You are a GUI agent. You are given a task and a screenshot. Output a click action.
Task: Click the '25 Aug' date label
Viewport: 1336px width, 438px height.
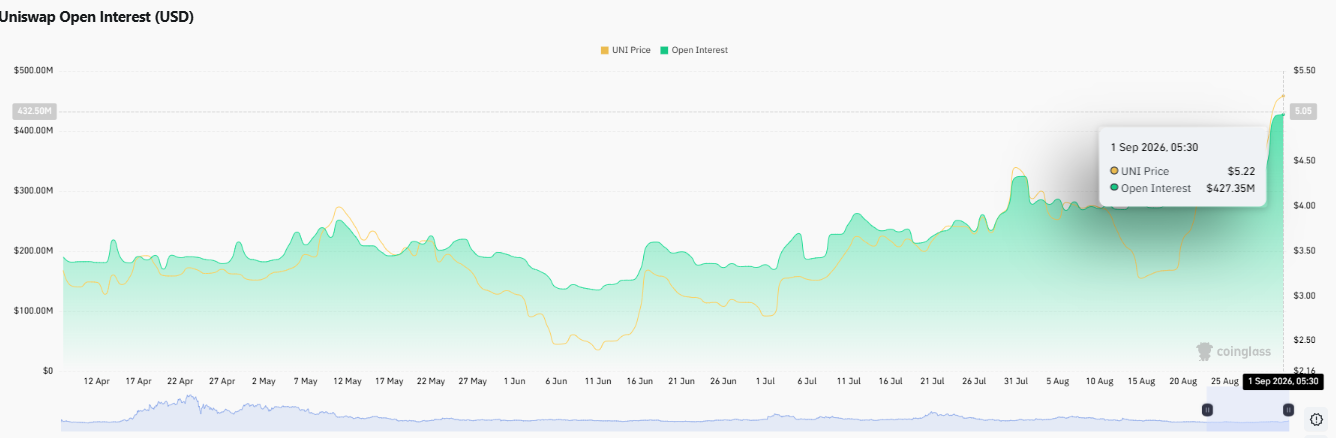[1224, 381]
